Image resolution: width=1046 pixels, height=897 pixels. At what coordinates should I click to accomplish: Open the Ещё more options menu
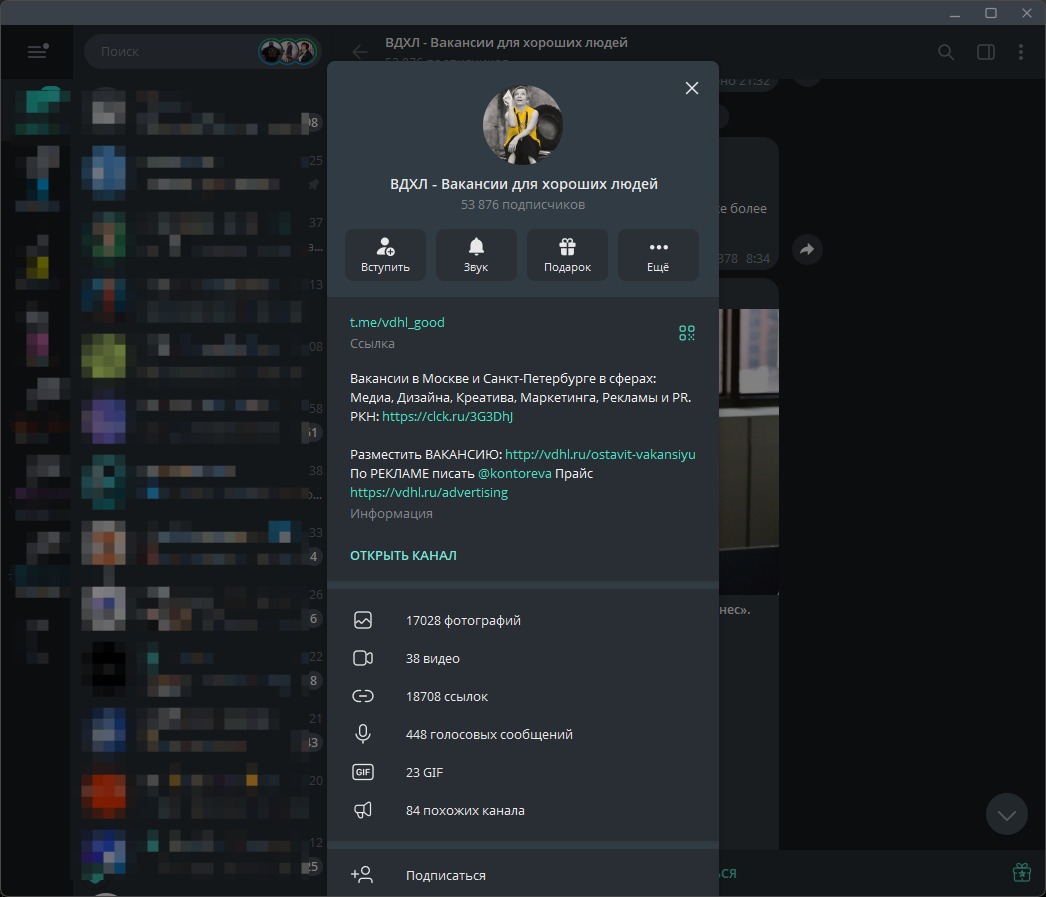pos(658,255)
